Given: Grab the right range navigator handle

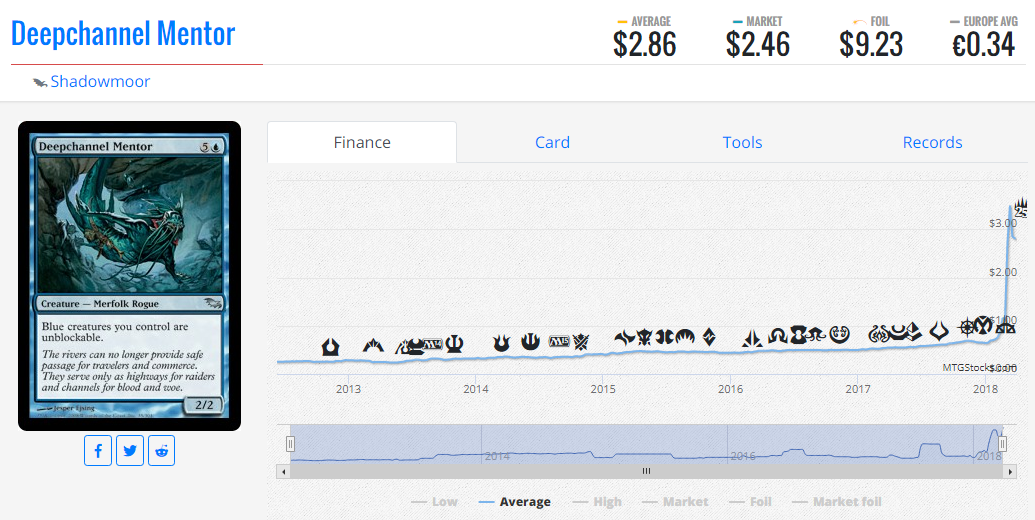Looking at the screenshot, I should pyautogui.click(x=1003, y=444).
